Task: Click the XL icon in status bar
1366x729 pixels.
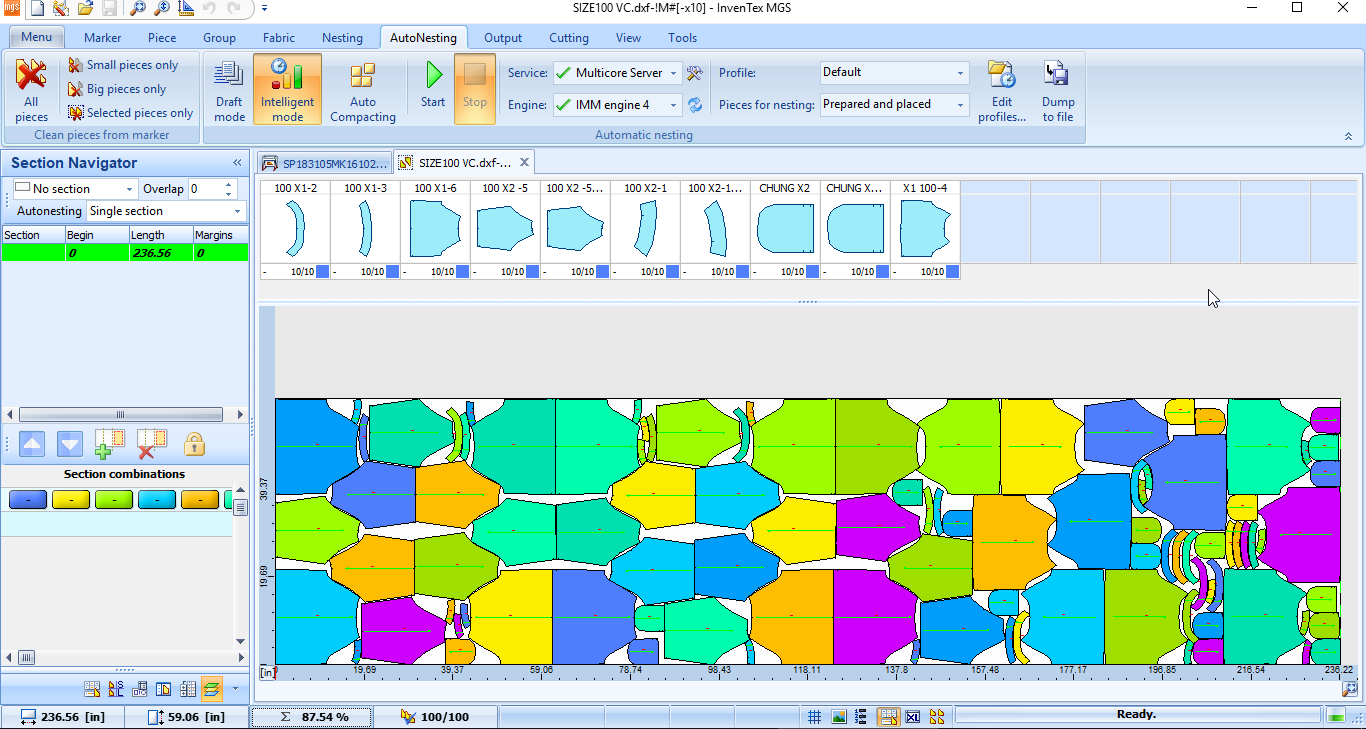Action: click(x=913, y=717)
